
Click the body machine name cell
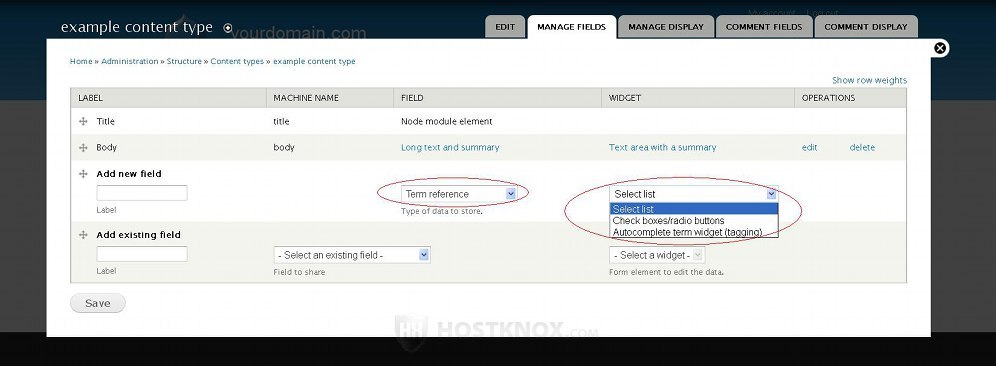(x=284, y=147)
